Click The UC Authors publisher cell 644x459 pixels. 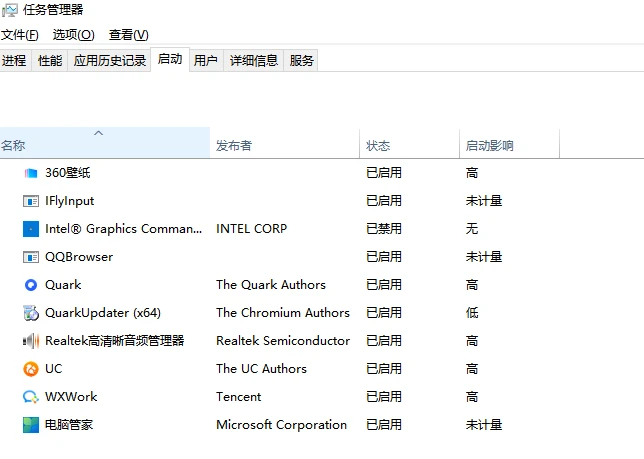pos(261,369)
